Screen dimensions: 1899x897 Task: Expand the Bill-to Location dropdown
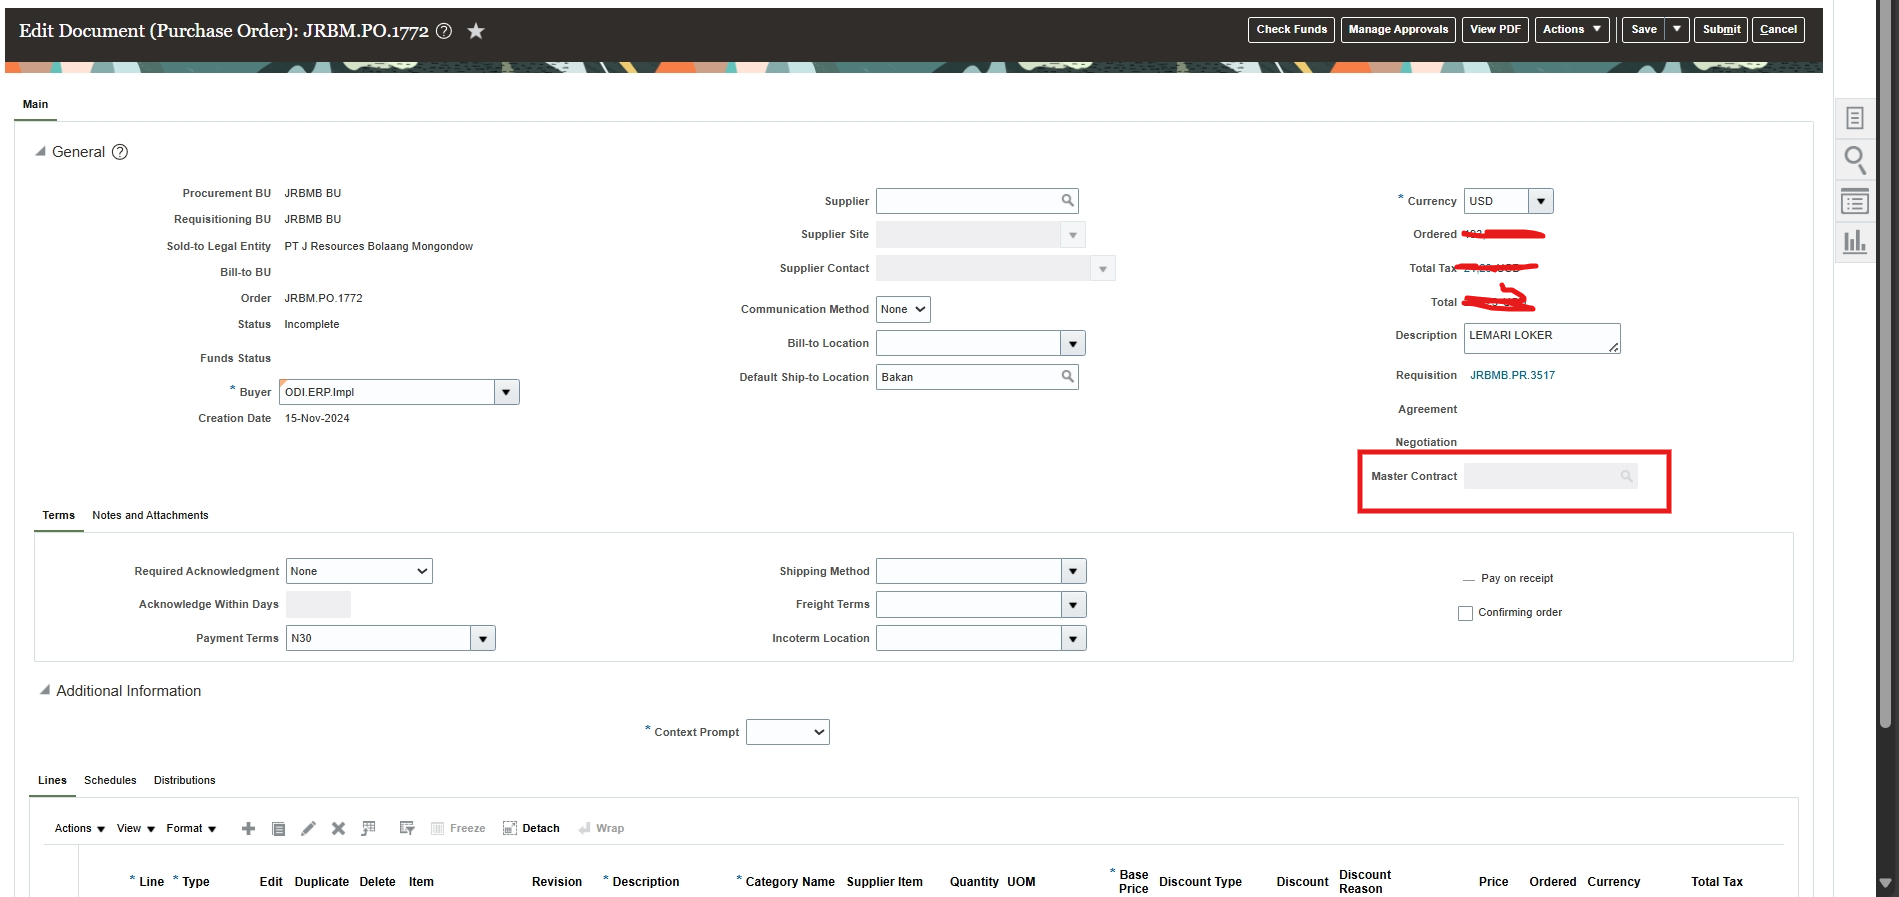click(1073, 344)
